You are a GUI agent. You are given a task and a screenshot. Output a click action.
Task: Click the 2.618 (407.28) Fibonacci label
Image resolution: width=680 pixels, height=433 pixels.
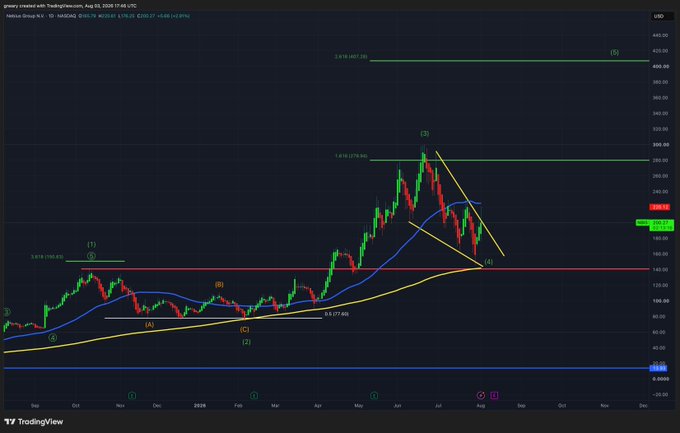351,57
